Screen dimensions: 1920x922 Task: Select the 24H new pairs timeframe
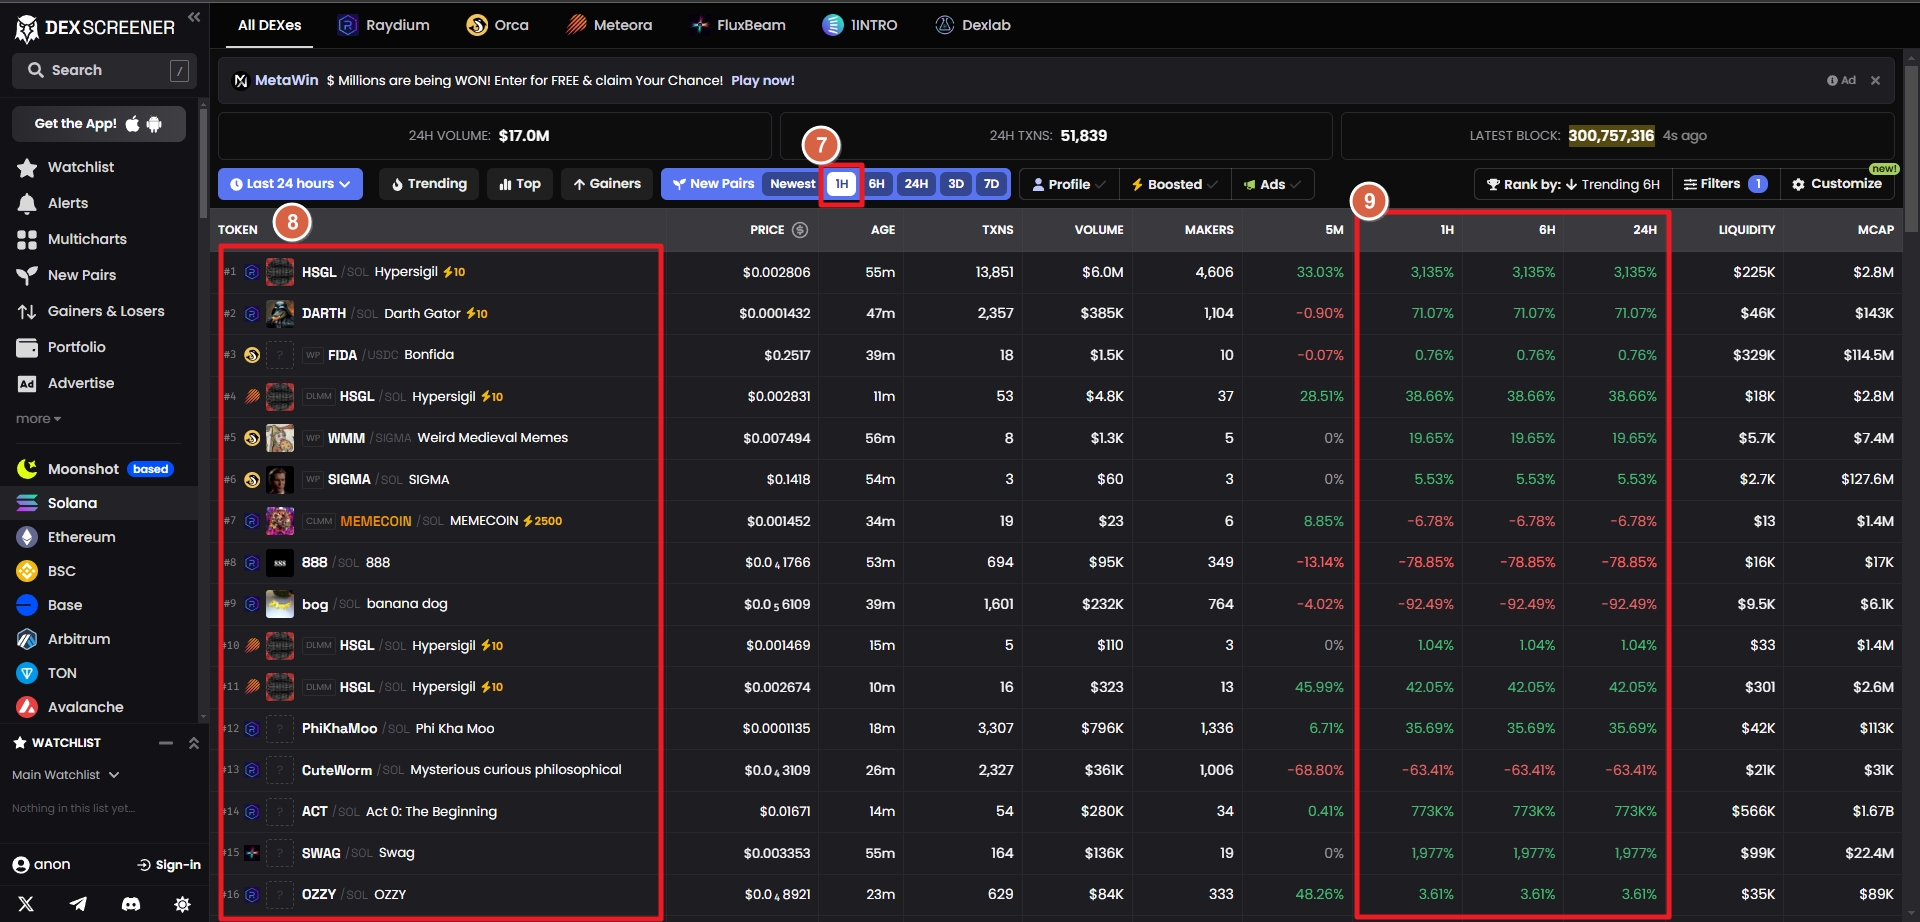916,184
